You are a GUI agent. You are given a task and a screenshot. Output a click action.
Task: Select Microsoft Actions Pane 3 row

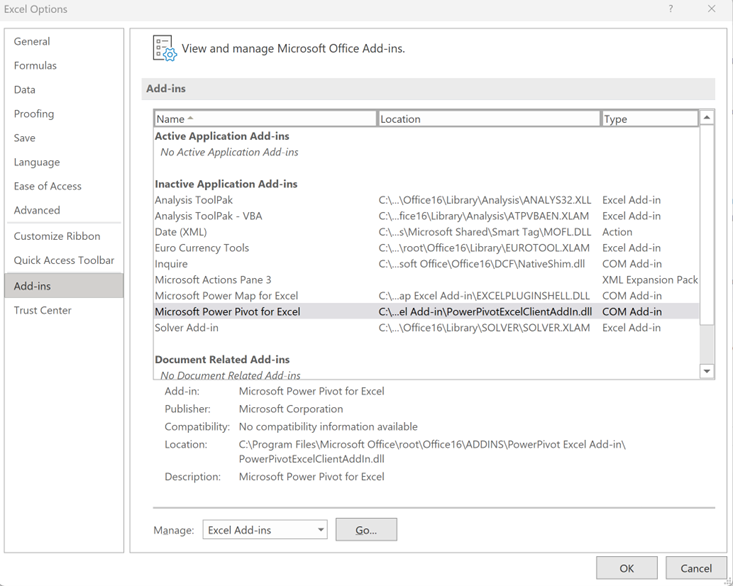[426, 279]
